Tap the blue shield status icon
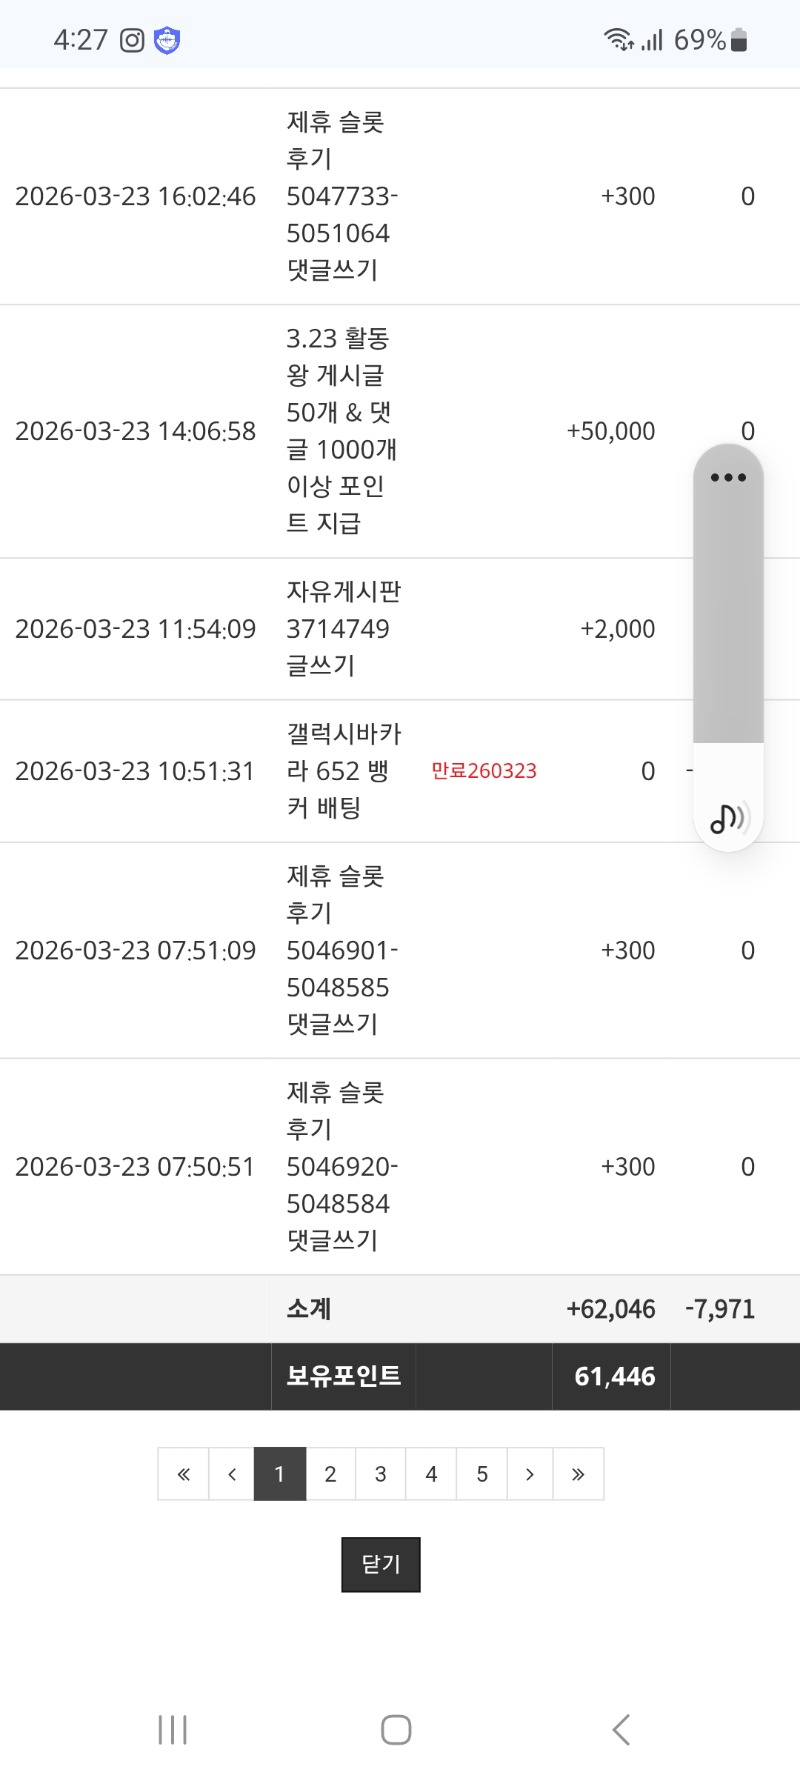 tap(167, 40)
